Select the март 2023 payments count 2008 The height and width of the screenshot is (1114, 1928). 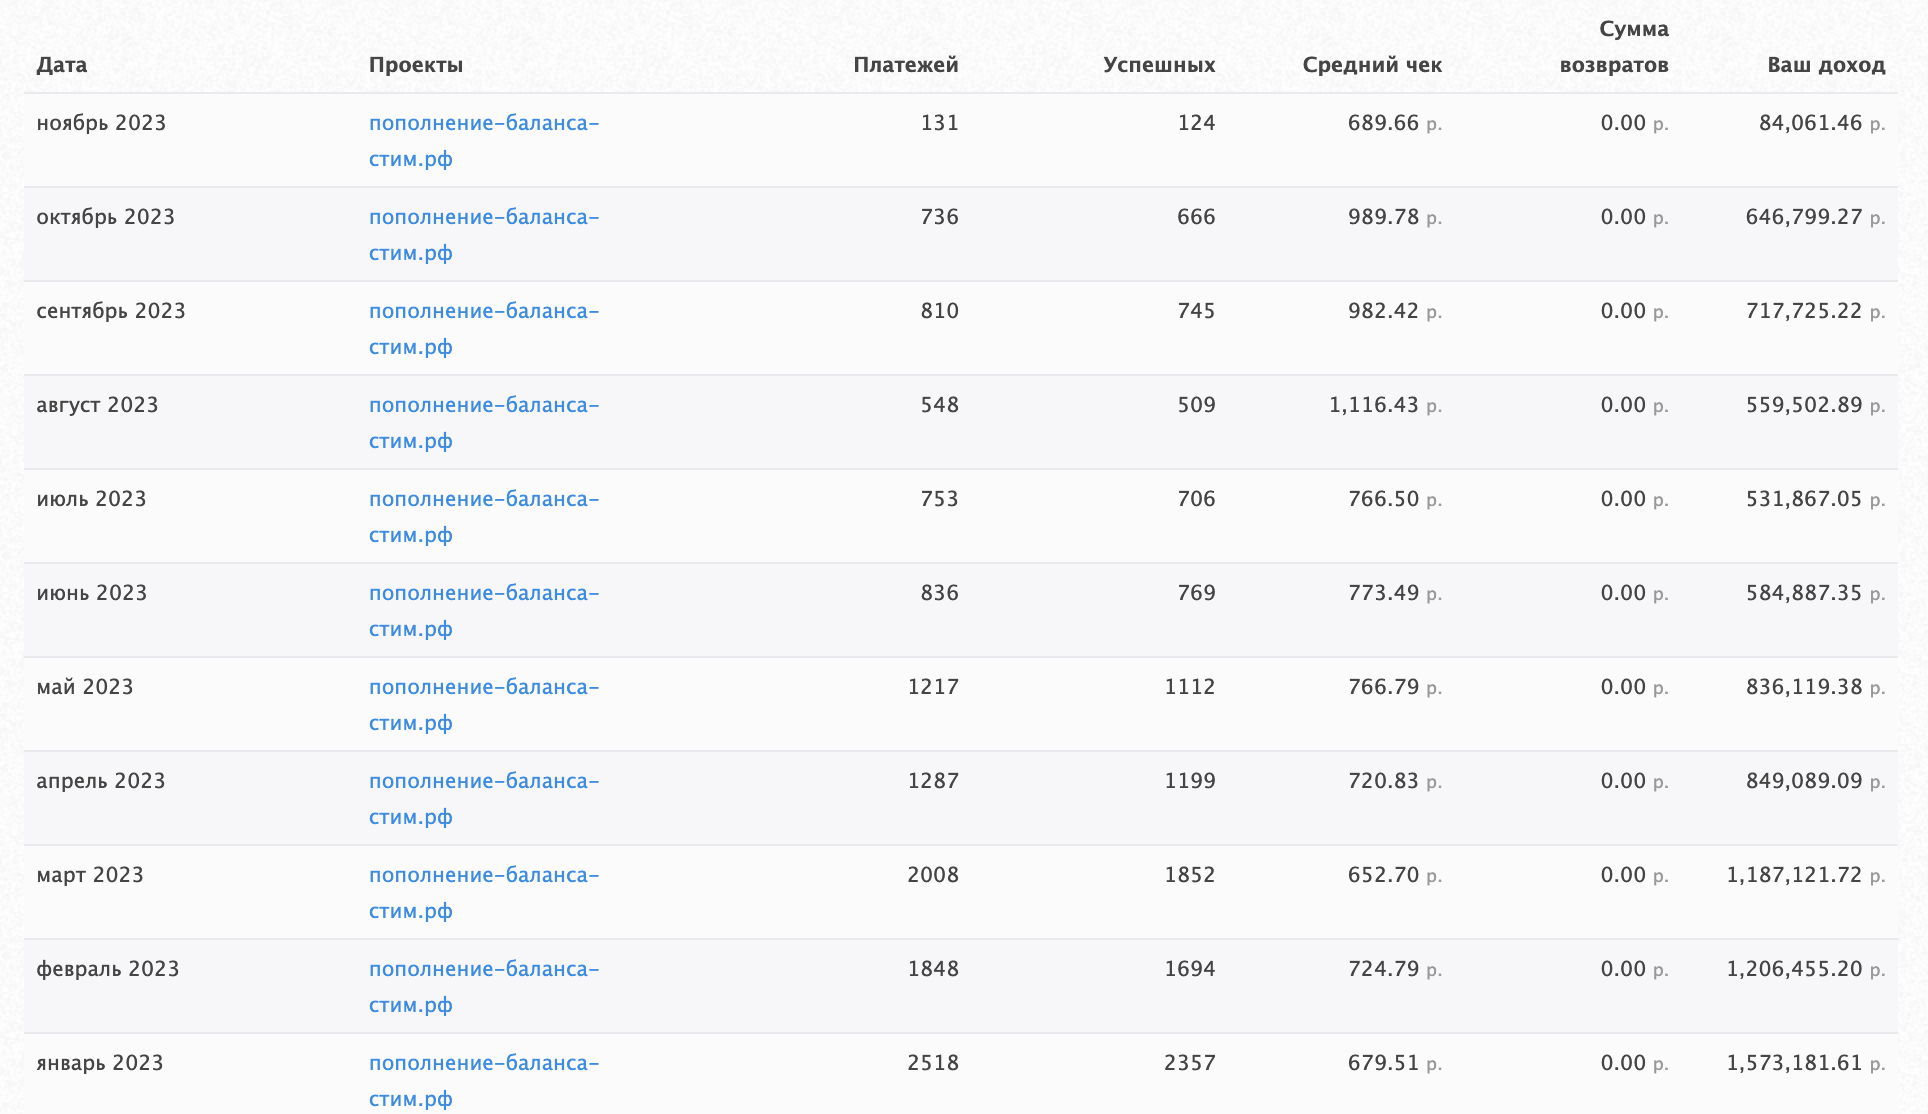tap(932, 876)
